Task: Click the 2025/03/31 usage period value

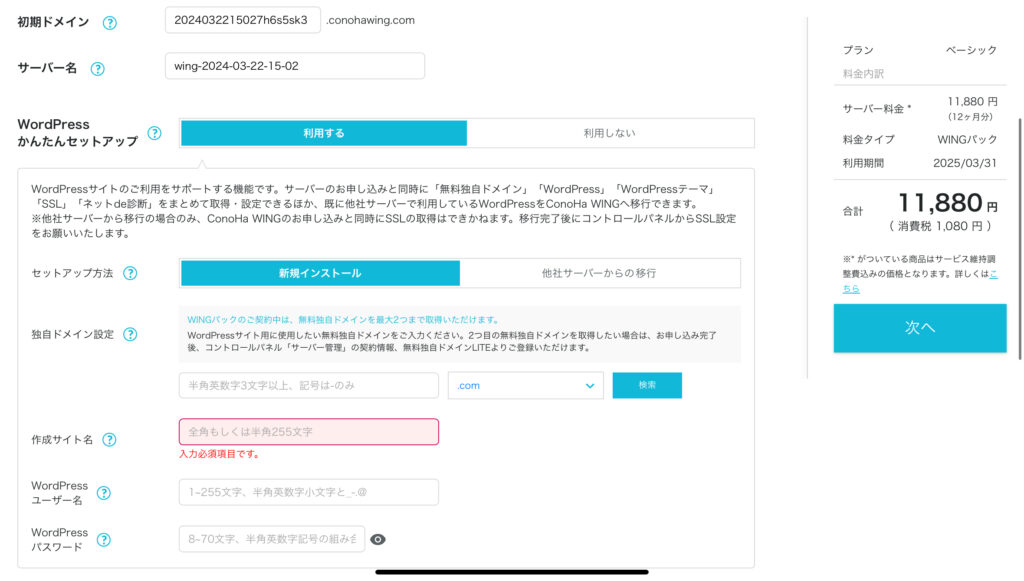Action: point(965,163)
